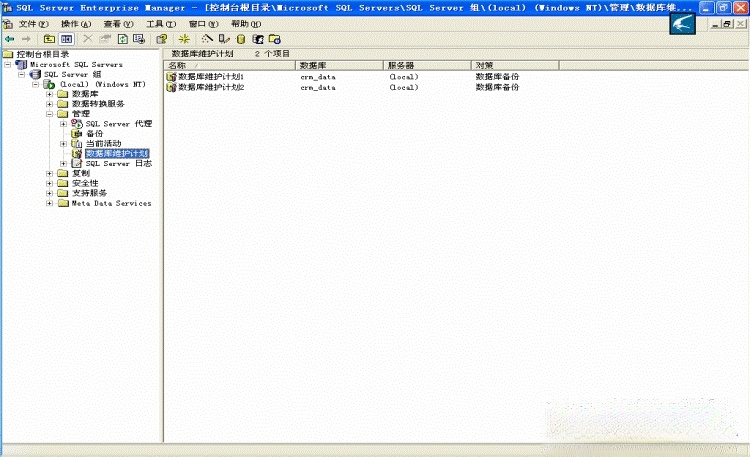Collapse the (local) (Windows NT) node

coord(35,84)
